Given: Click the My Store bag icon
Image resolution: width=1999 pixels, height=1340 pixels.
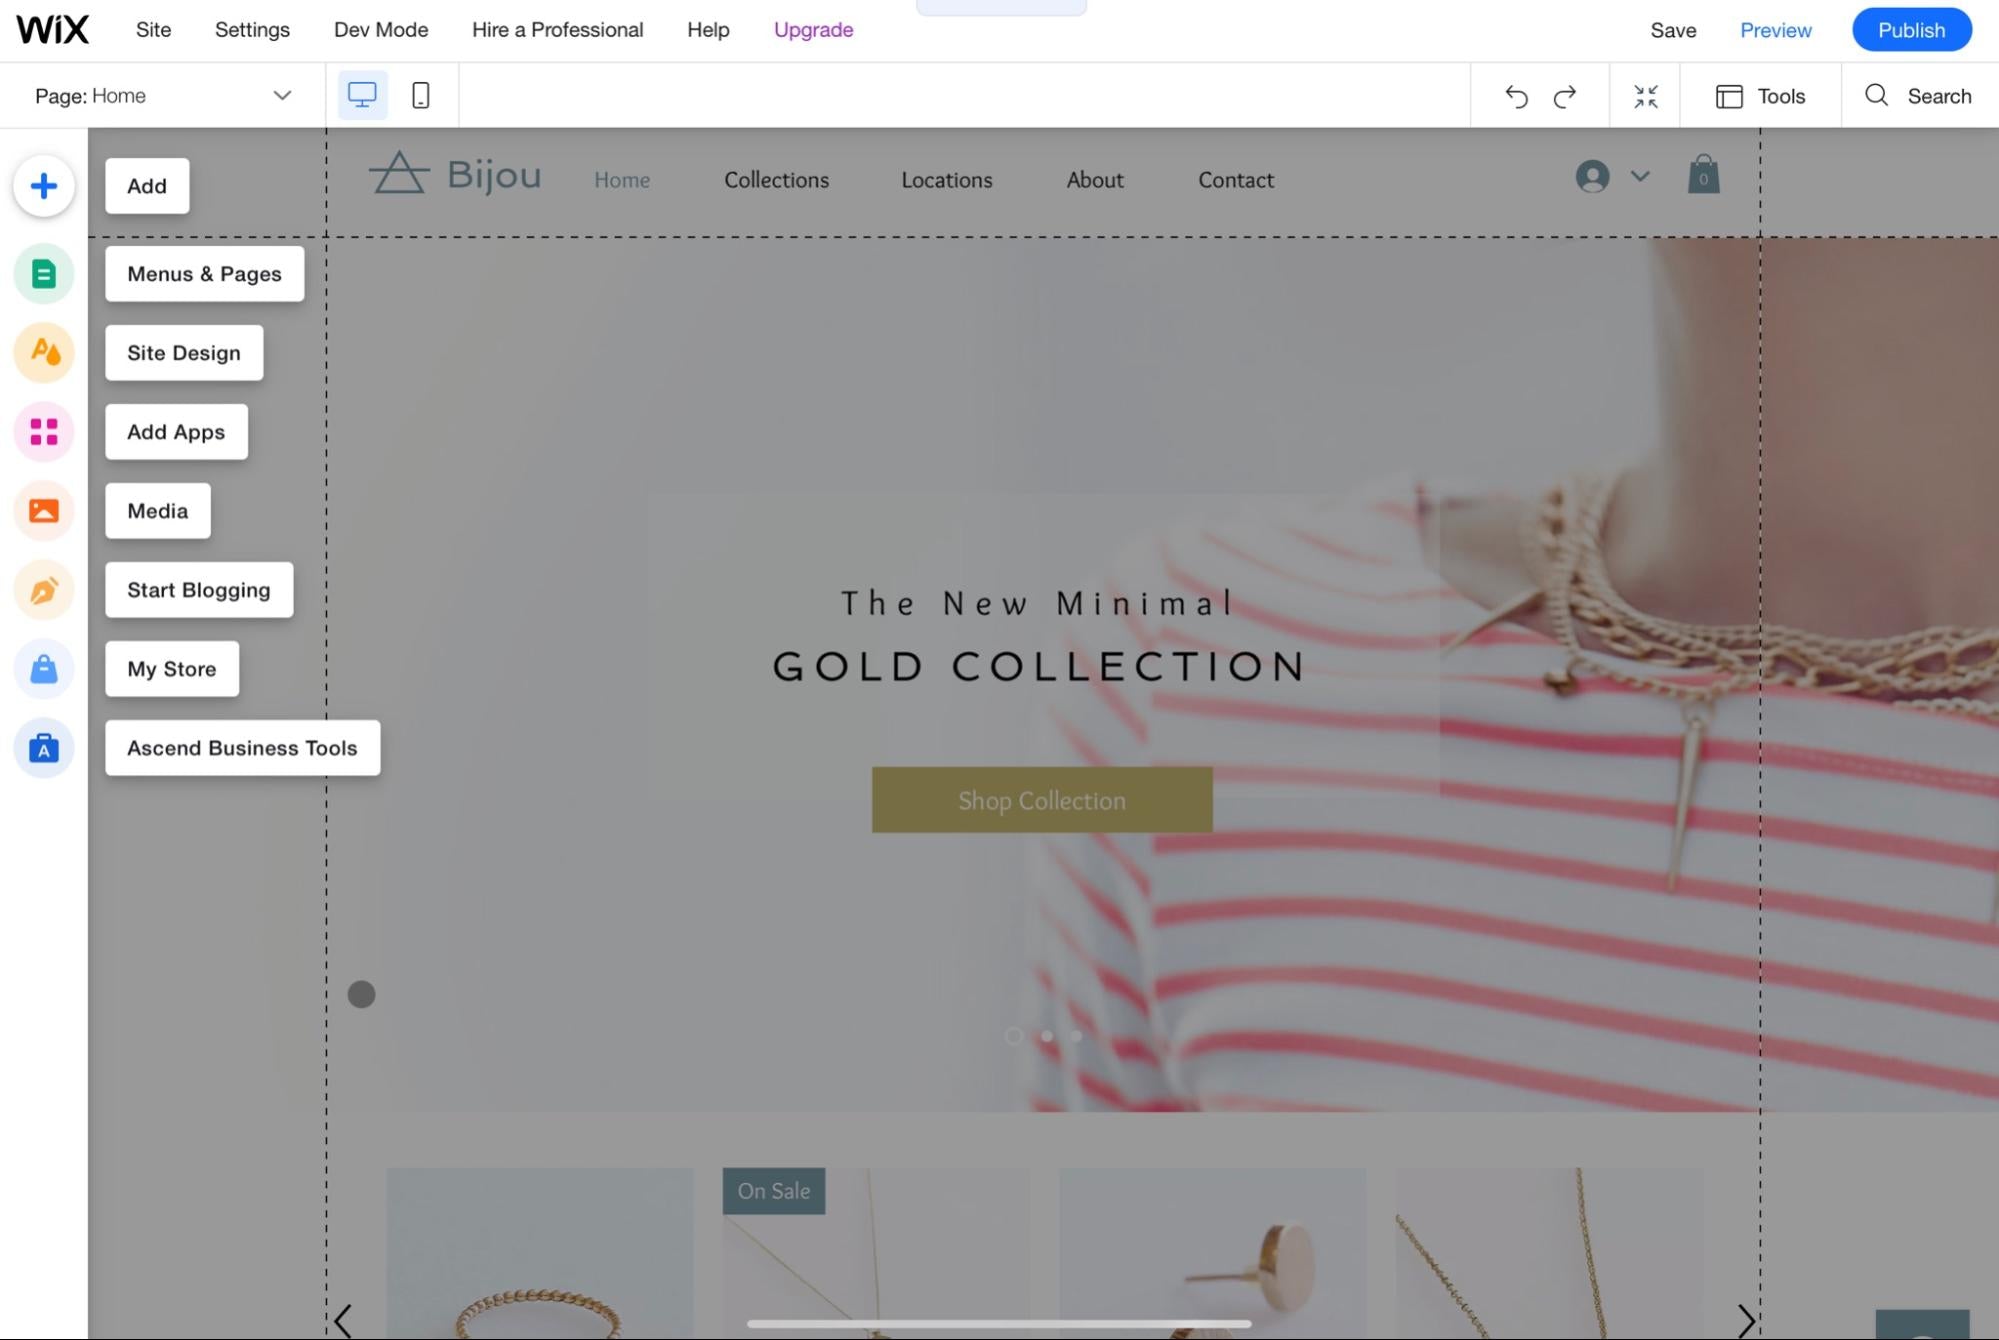Looking at the screenshot, I should (43, 669).
